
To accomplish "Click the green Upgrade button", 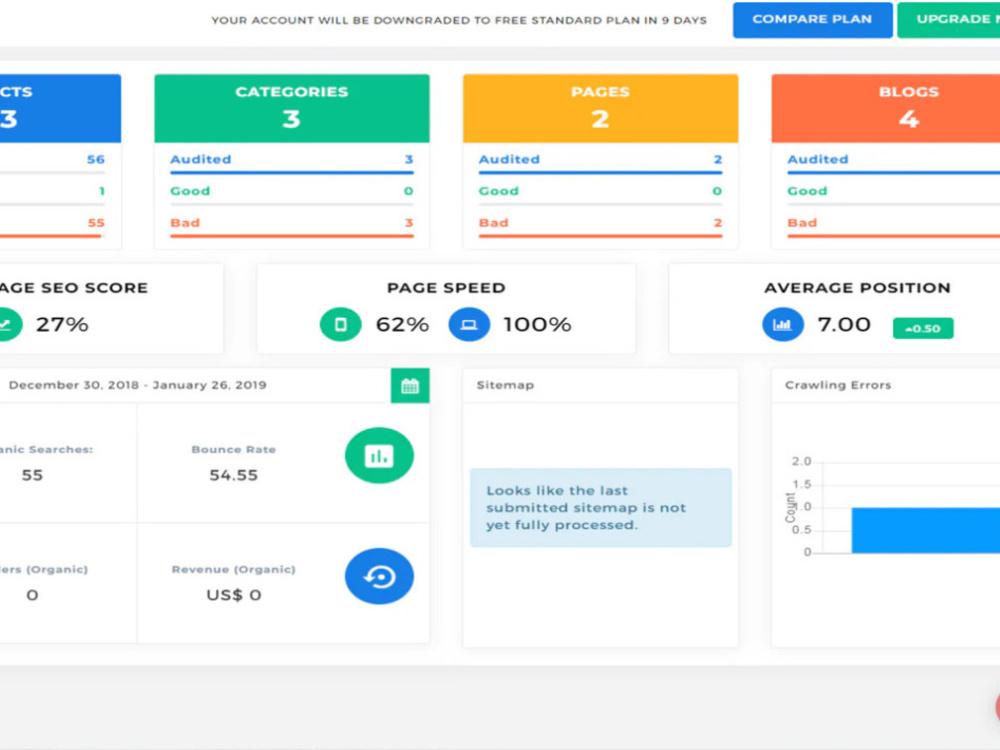I will (x=949, y=20).
